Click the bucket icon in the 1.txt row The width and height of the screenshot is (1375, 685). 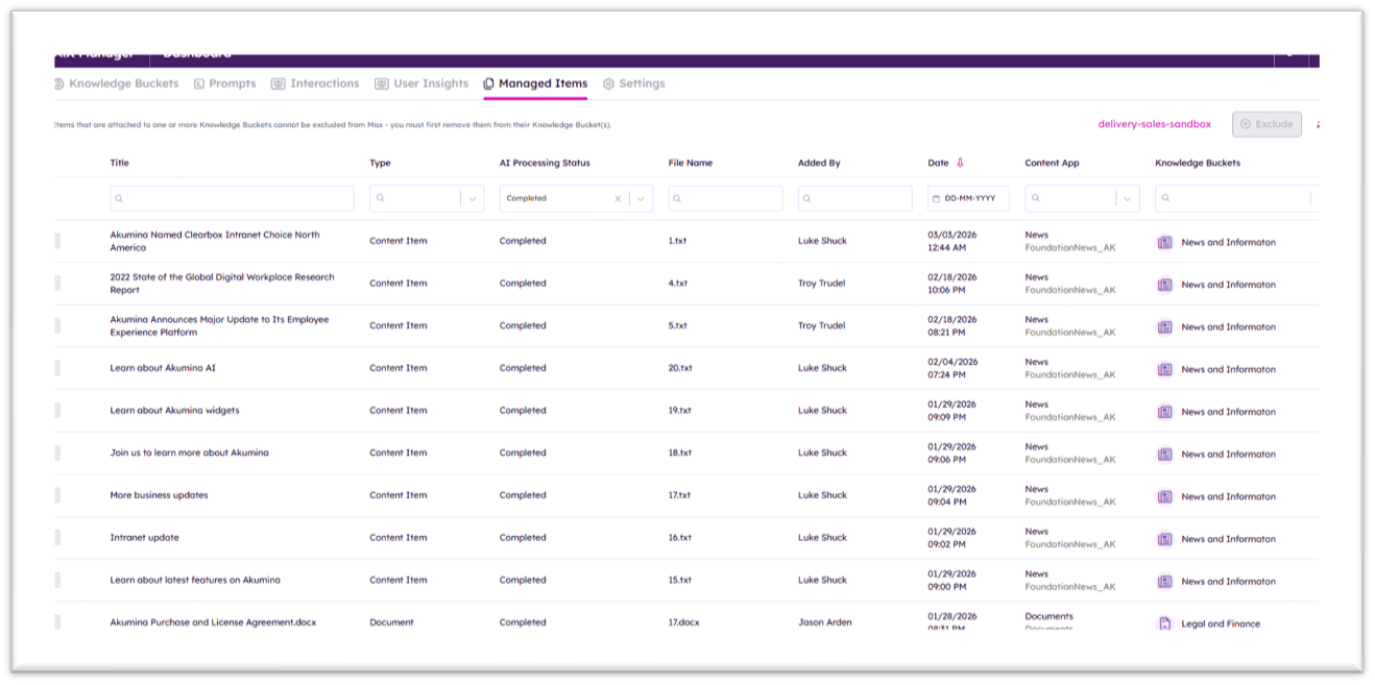point(1165,242)
